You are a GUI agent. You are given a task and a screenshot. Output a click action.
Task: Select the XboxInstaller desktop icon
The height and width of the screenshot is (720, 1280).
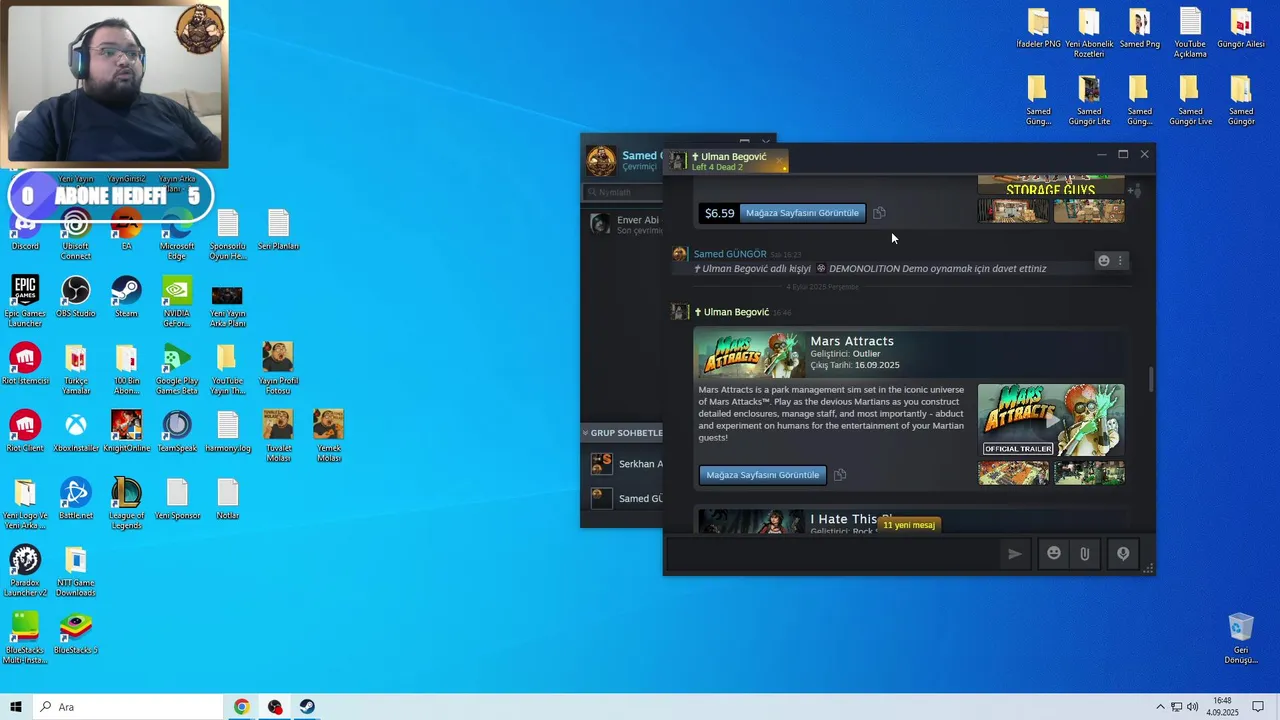(76, 432)
